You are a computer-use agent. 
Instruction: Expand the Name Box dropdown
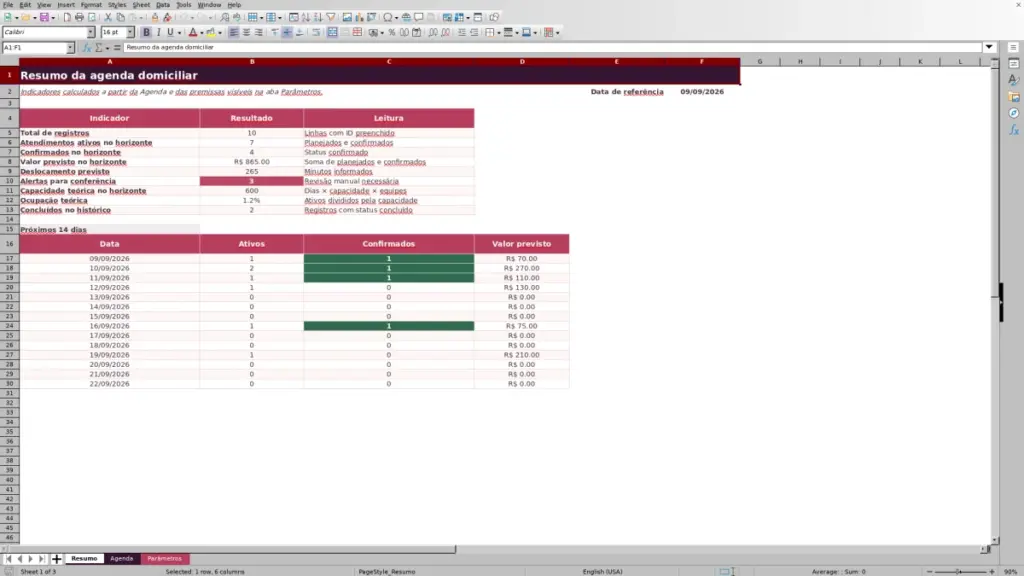(x=70, y=48)
